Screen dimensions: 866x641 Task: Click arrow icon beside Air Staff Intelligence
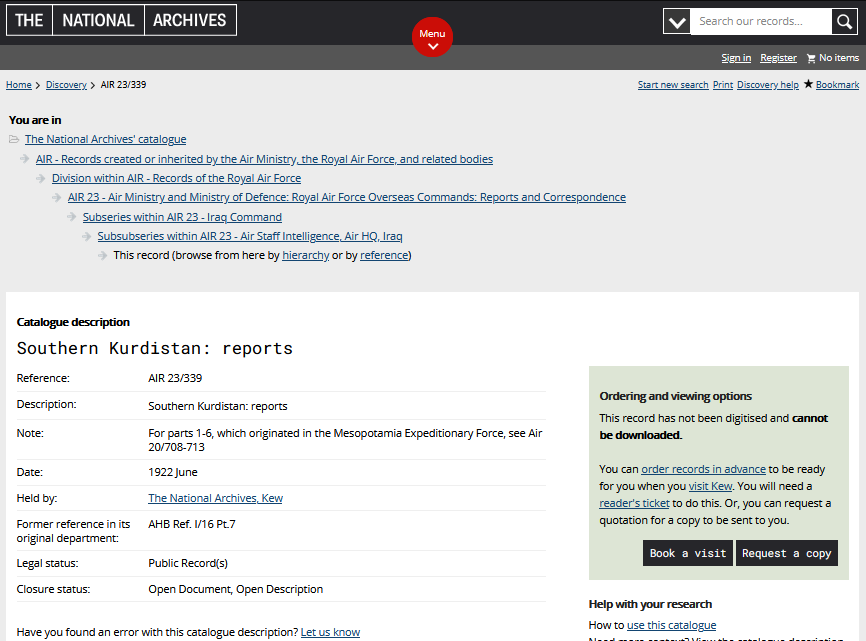87,236
